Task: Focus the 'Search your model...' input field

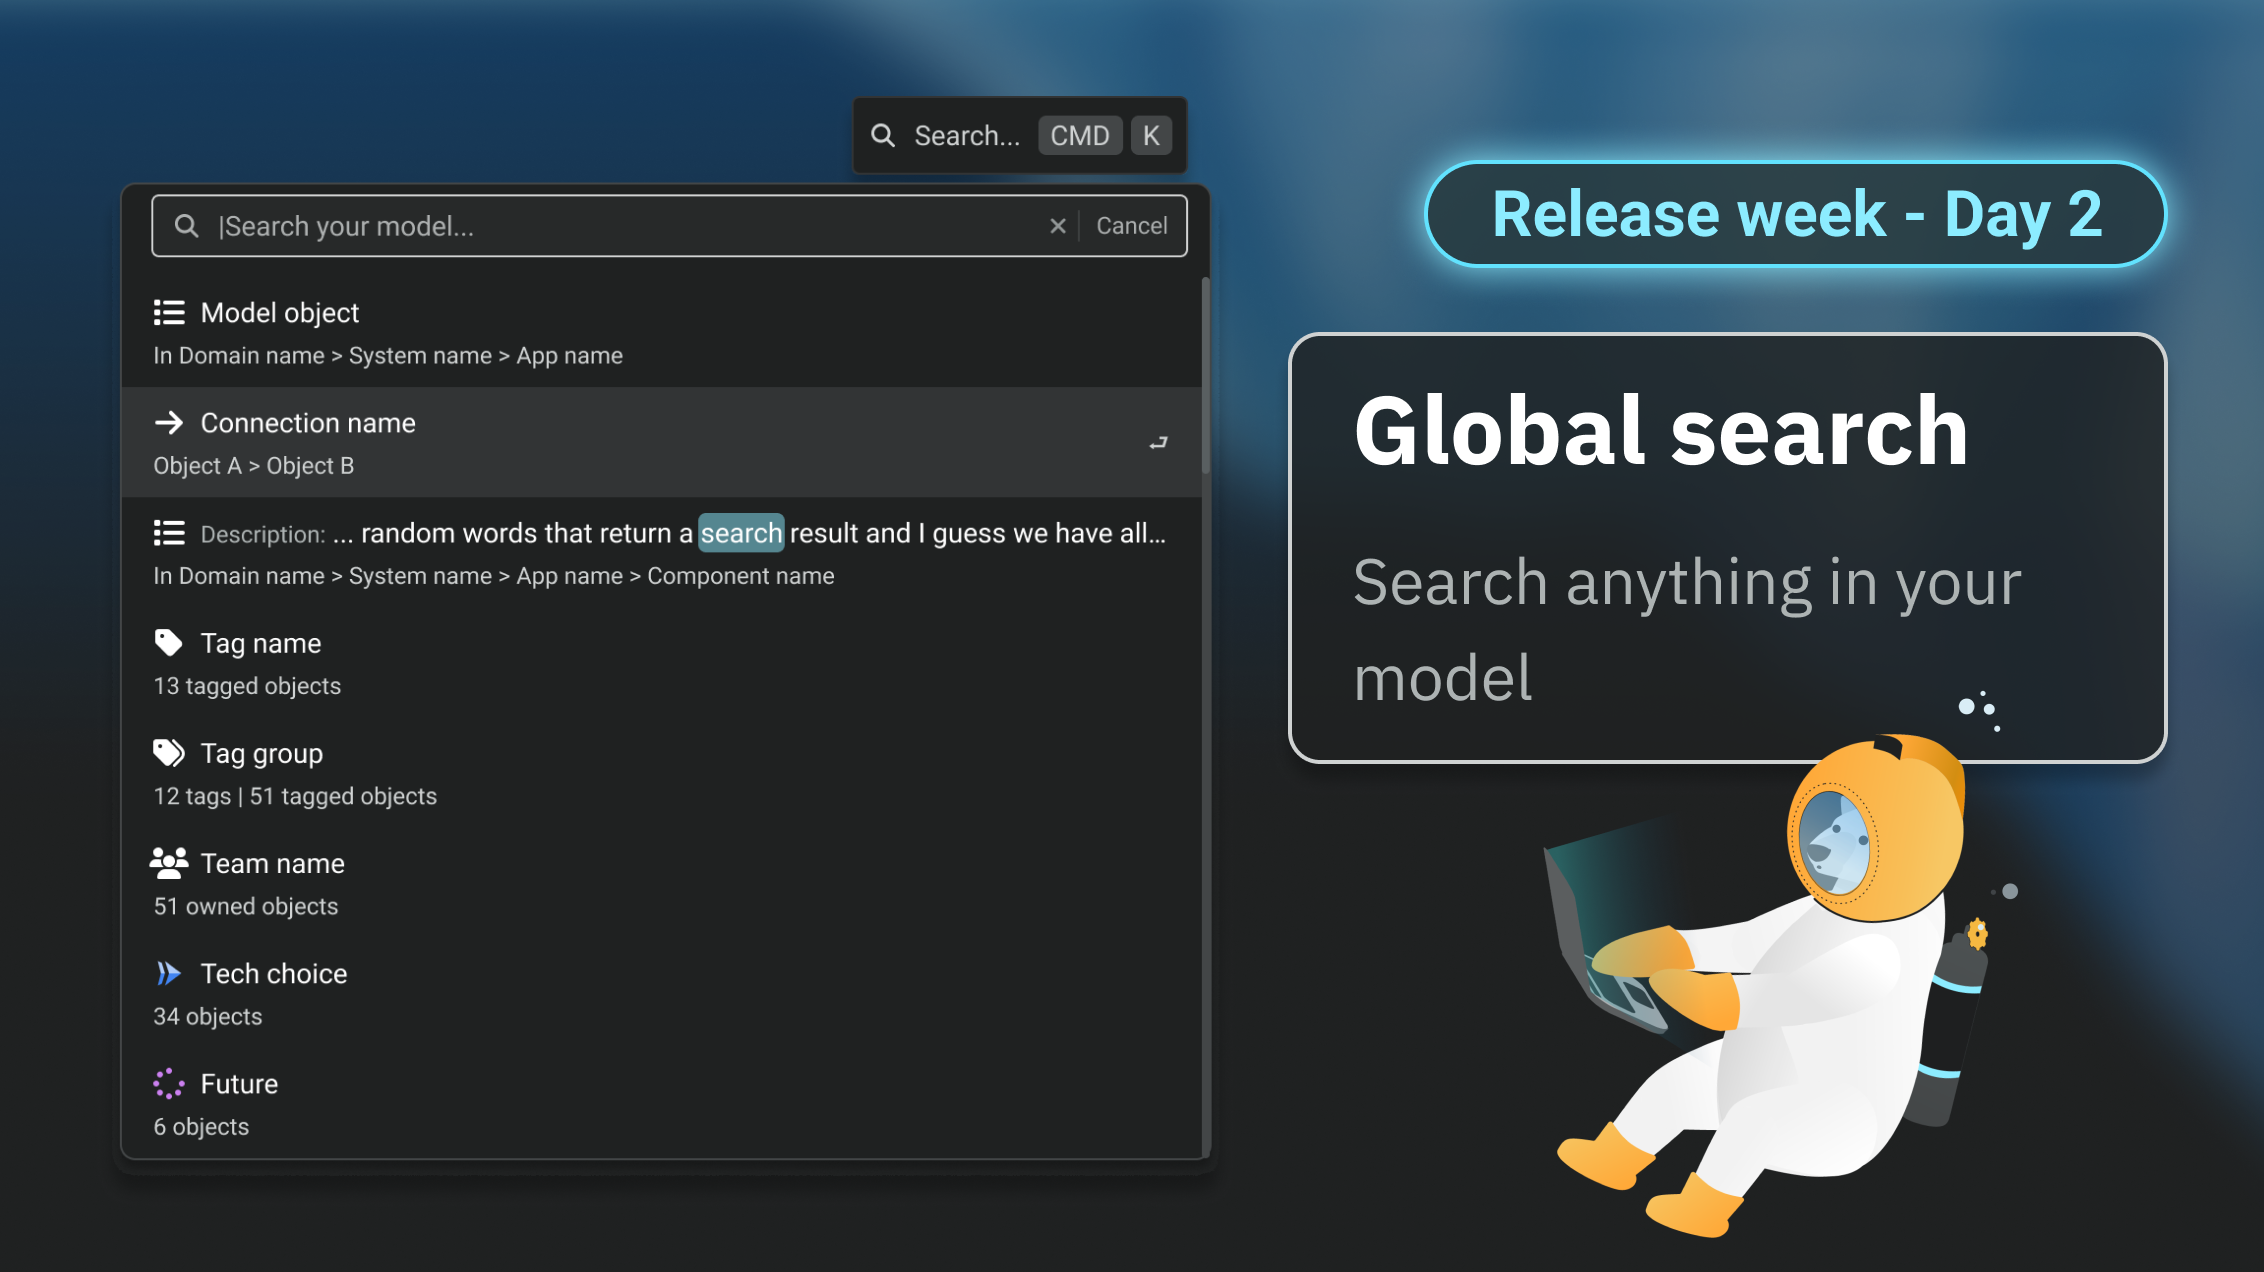Action: [669, 226]
